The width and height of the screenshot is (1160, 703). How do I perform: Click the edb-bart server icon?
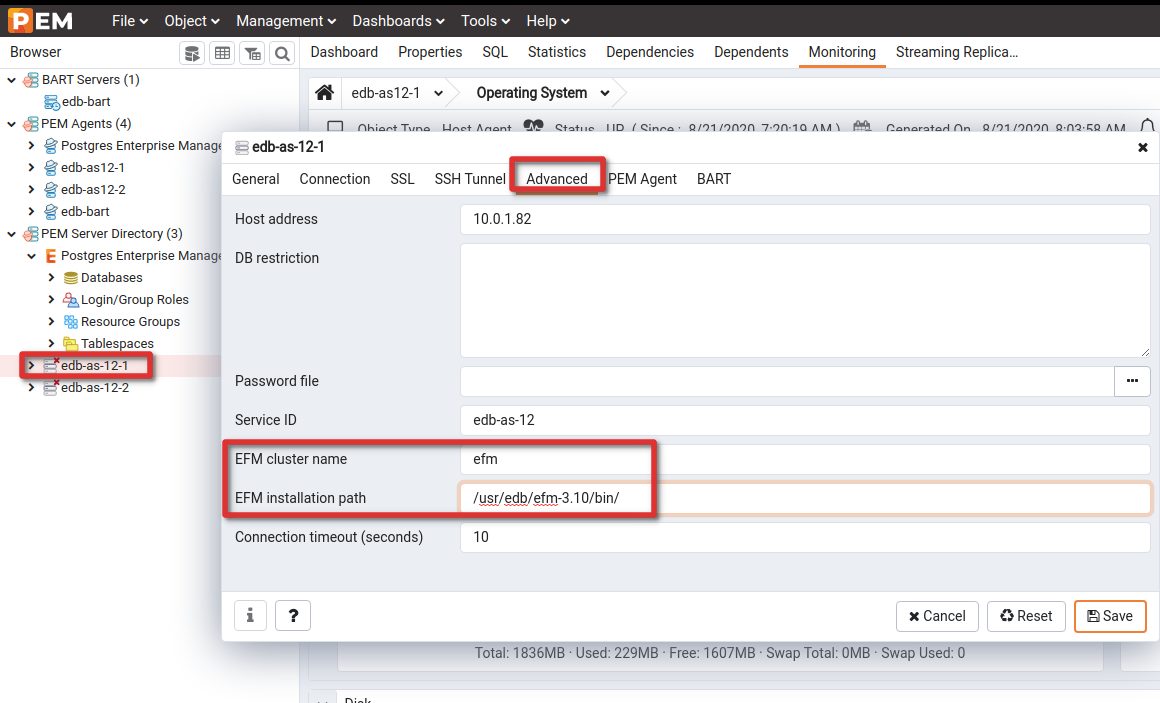coord(51,102)
